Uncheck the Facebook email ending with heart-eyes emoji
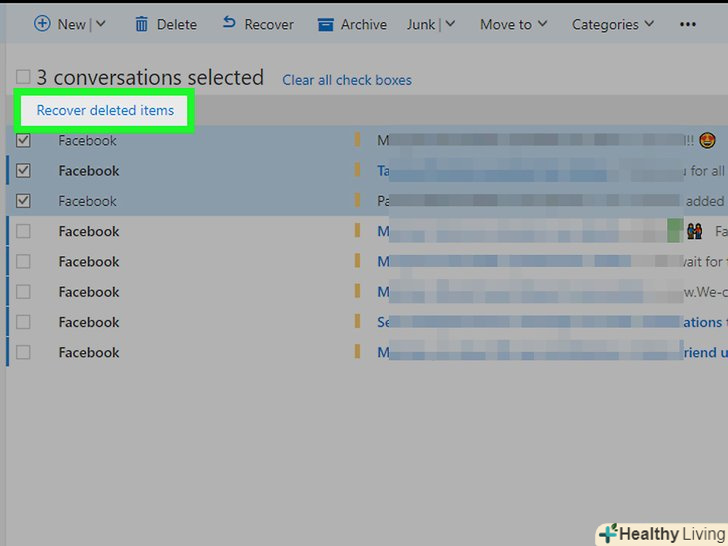This screenshot has height=546, width=728. [x=23, y=140]
